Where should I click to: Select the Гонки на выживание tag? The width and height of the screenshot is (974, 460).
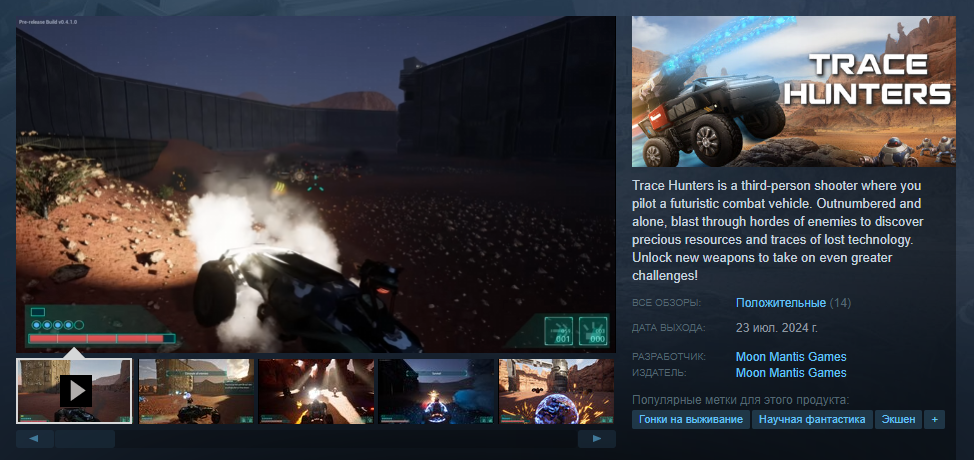tap(691, 420)
